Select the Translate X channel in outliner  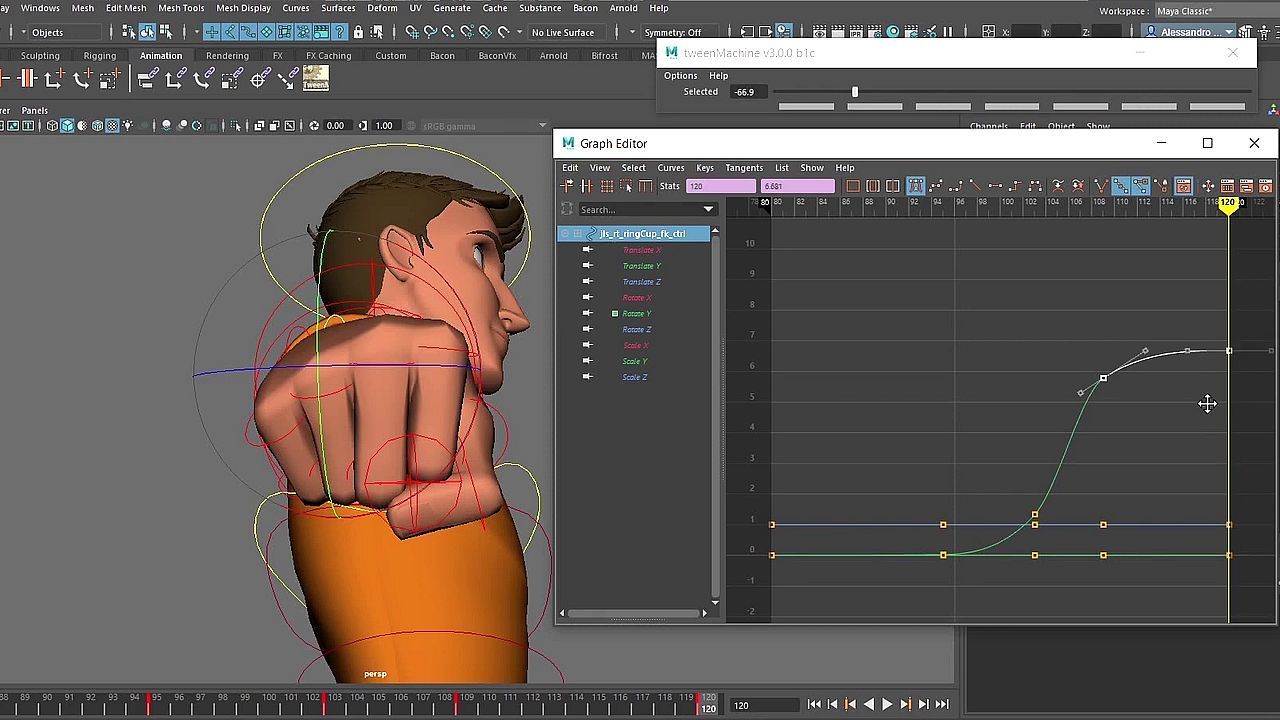coord(641,250)
